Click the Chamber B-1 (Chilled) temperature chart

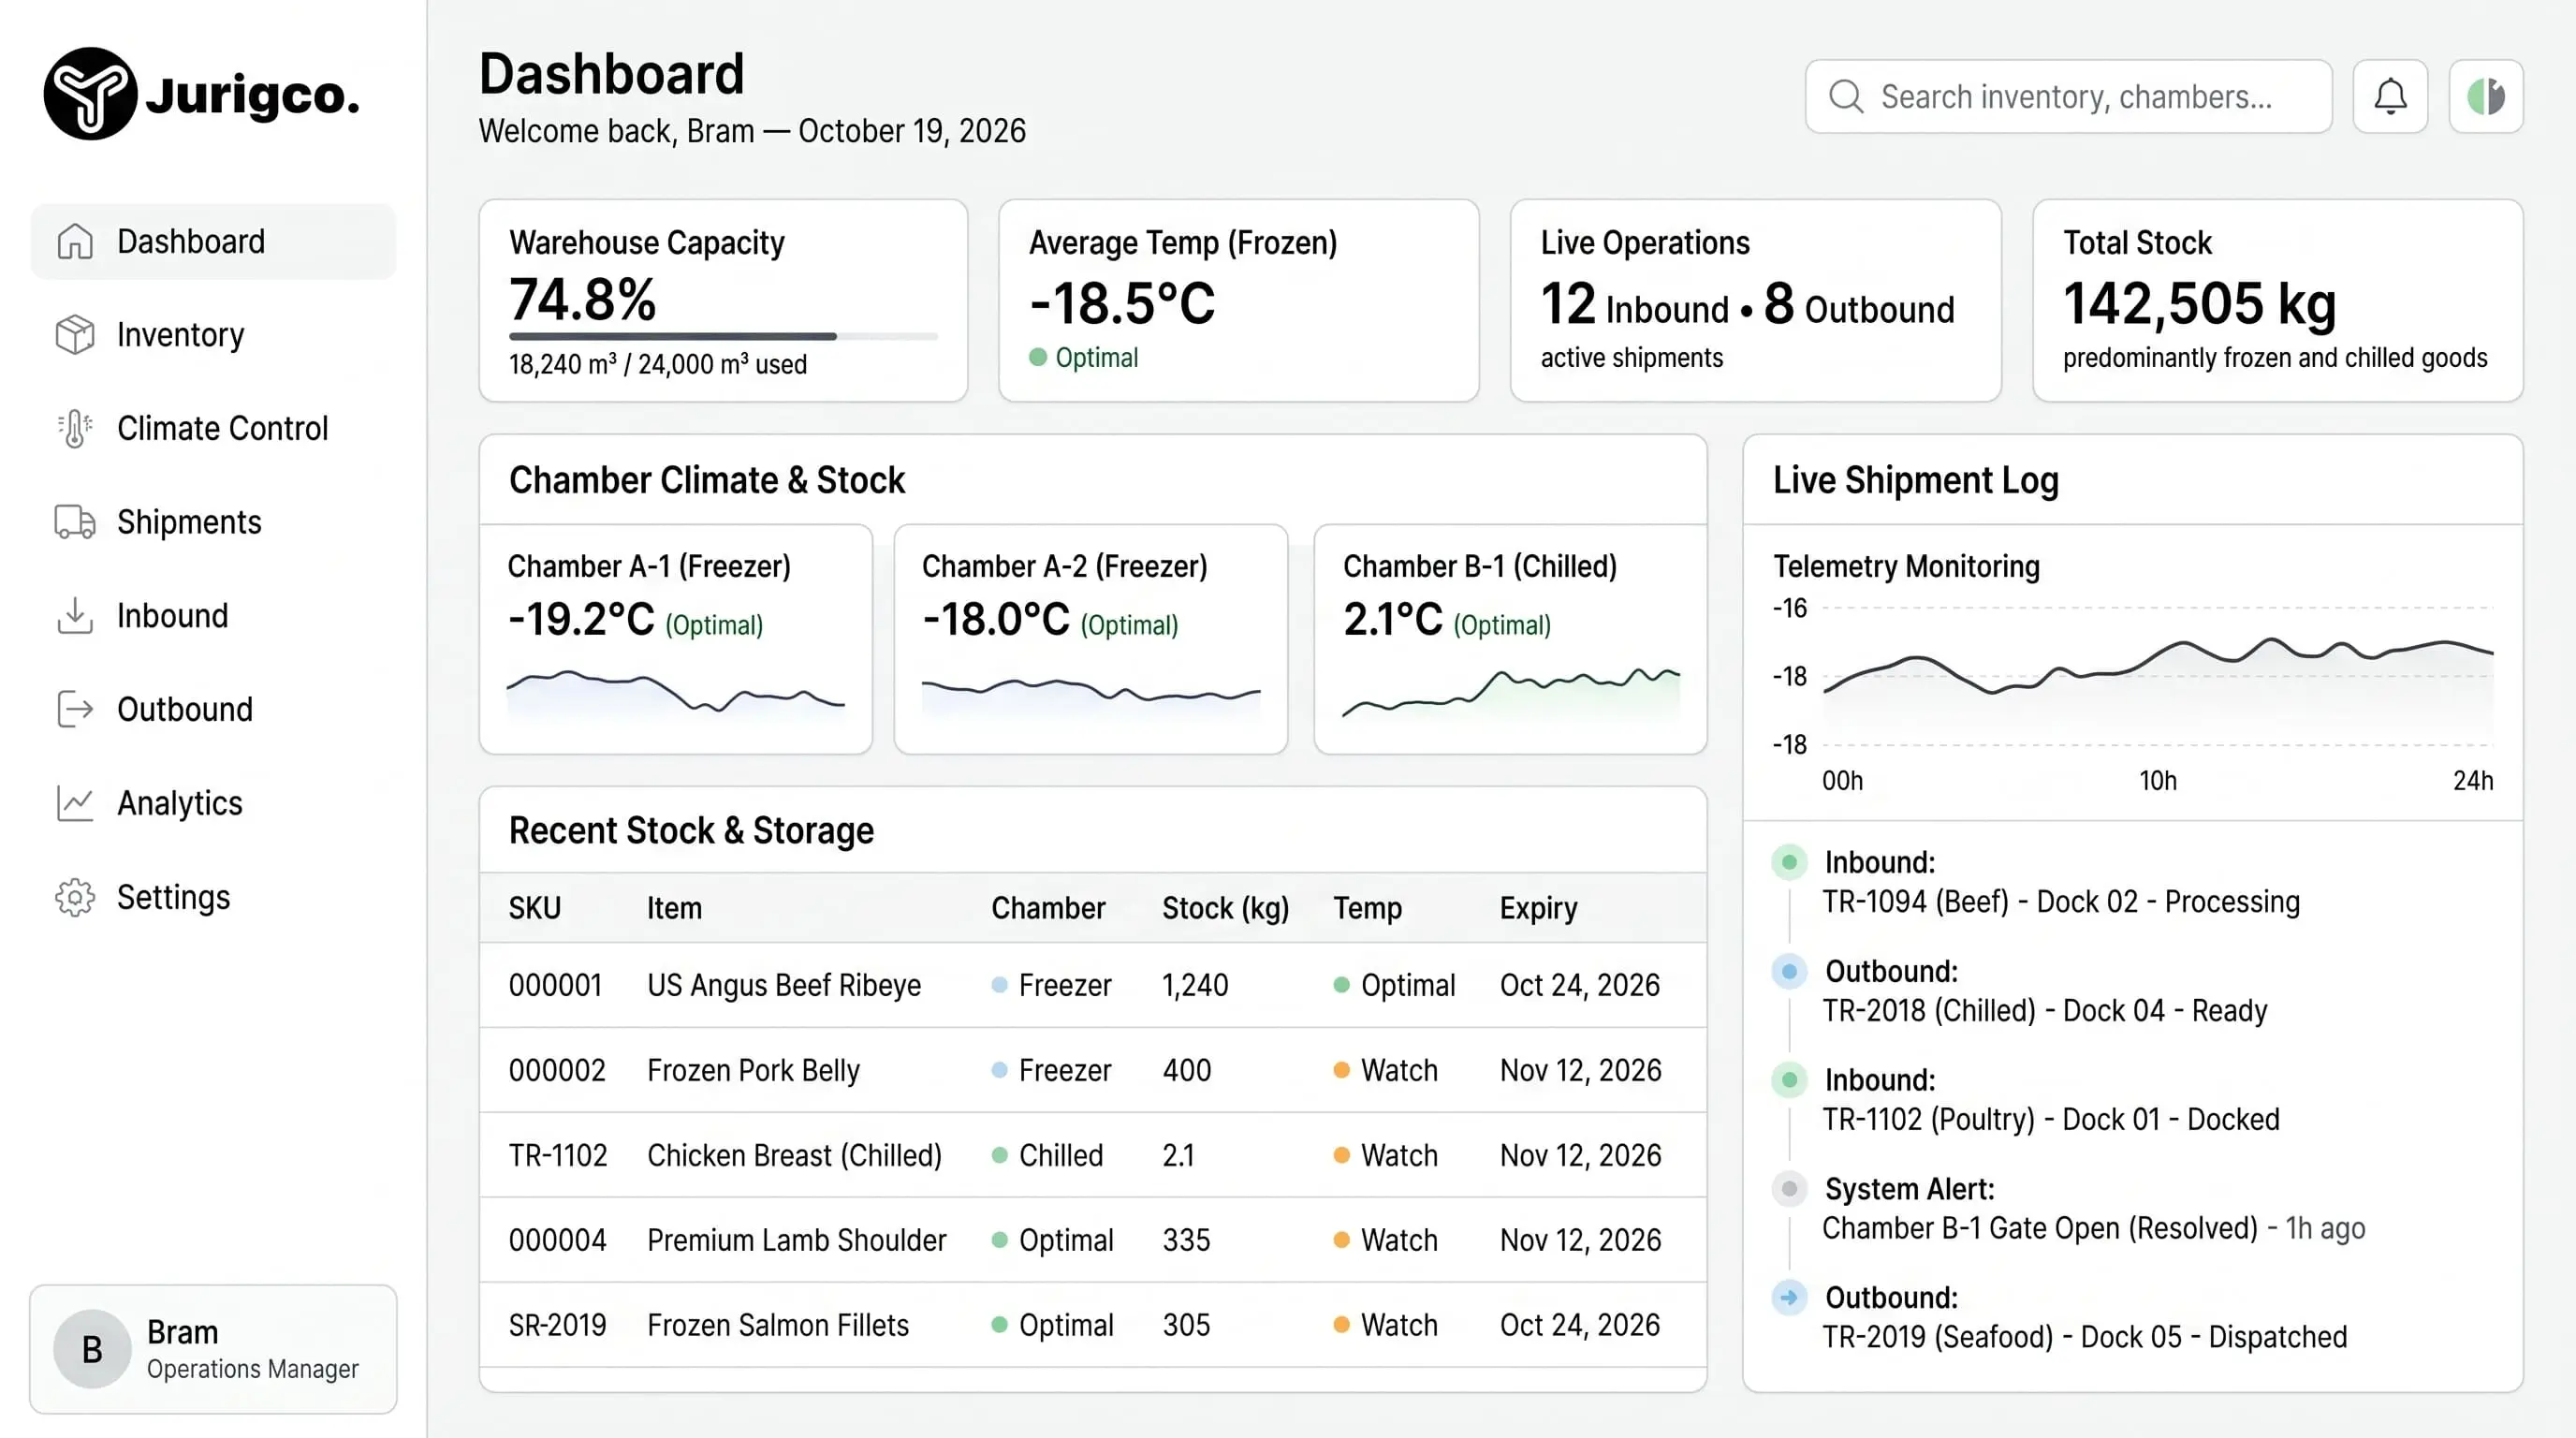pos(1510,693)
